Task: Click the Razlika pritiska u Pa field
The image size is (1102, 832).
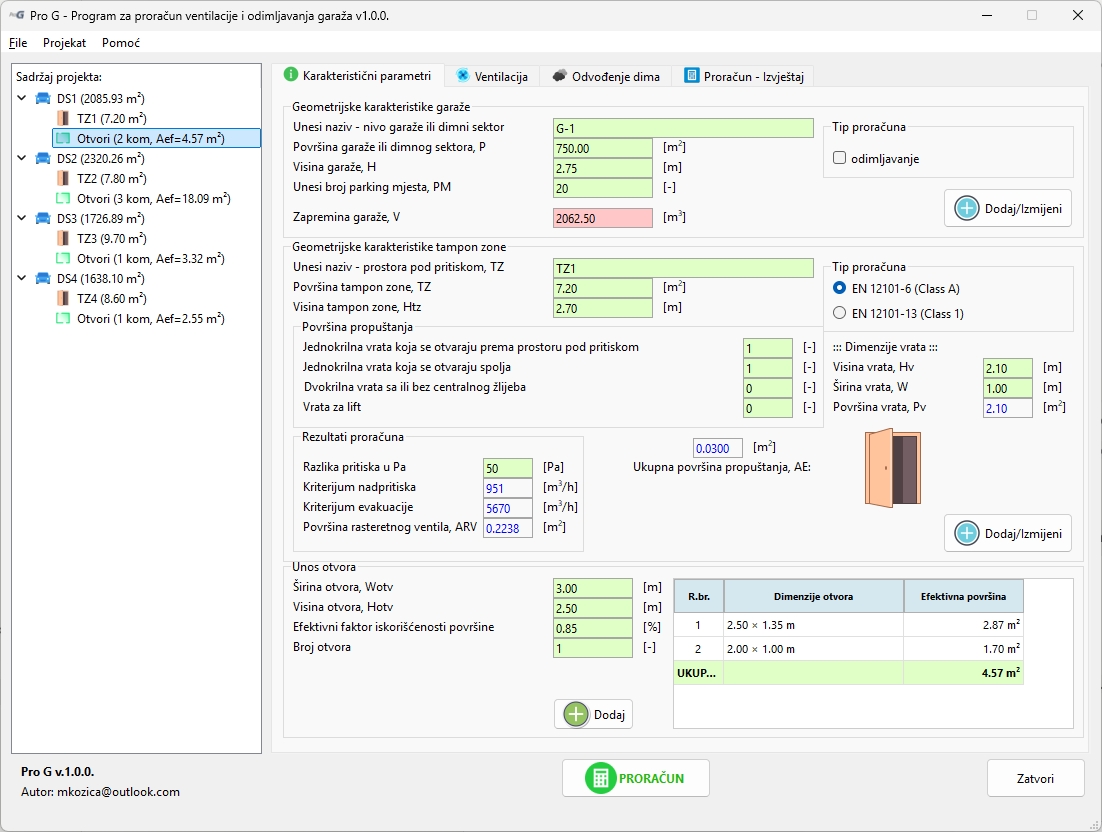Action: tap(508, 468)
